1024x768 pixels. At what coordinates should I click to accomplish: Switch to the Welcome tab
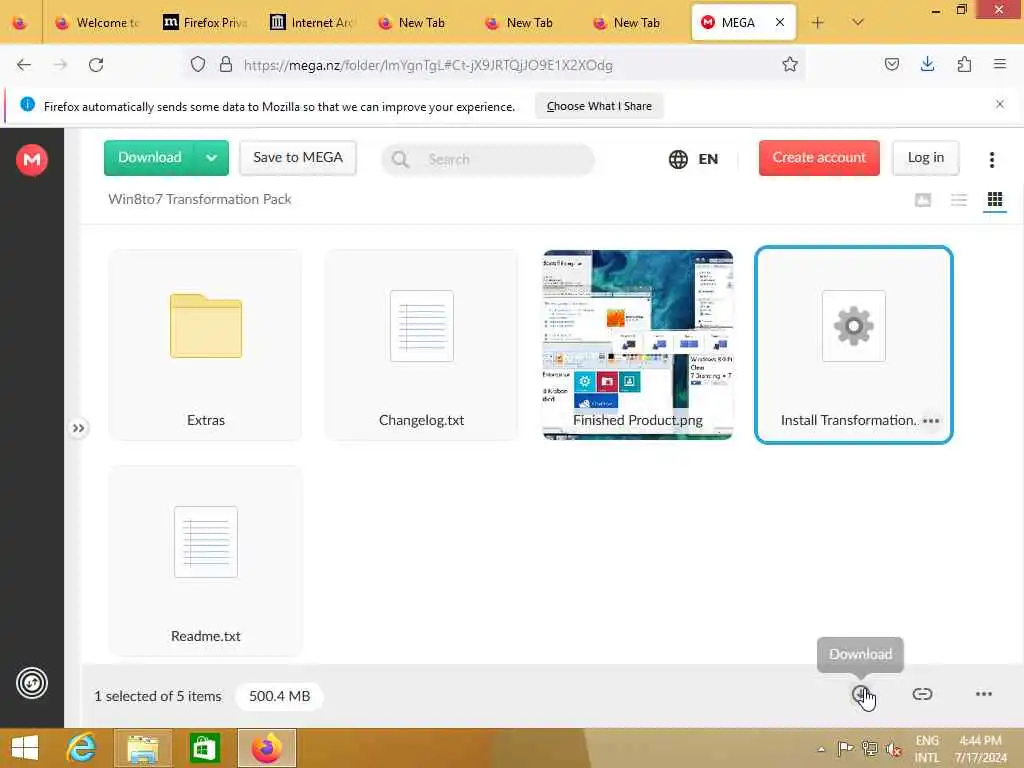point(97,23)
